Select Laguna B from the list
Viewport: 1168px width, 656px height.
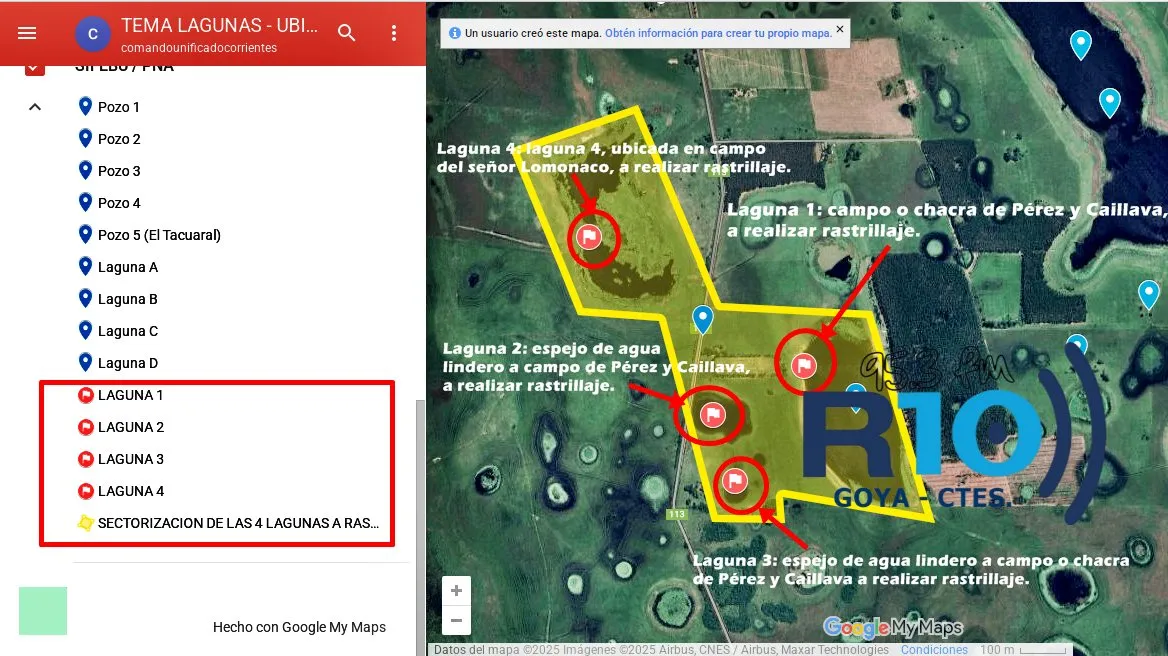[x=128, y=299]
